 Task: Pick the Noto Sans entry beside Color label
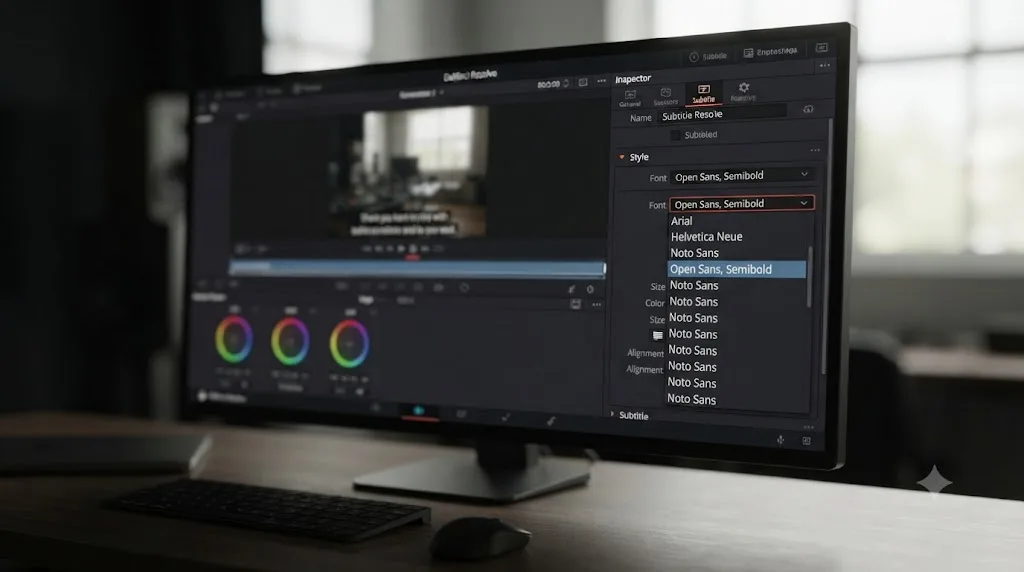pyautogui.click(x=693, y=302)
